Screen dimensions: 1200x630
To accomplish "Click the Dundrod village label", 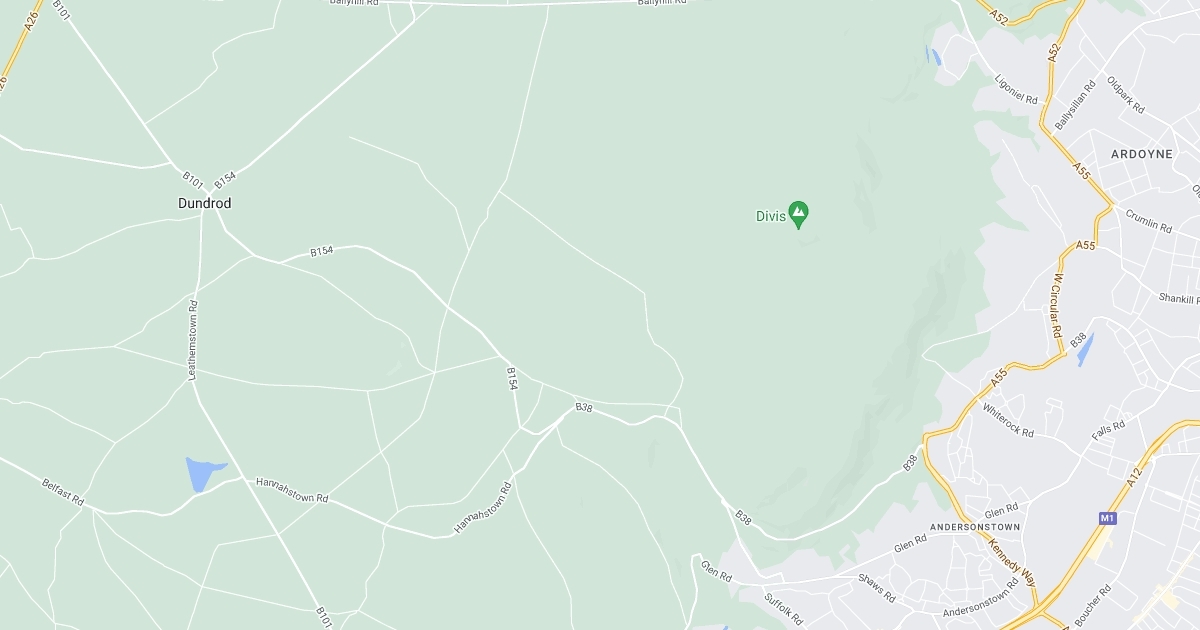I will (204, 203).
